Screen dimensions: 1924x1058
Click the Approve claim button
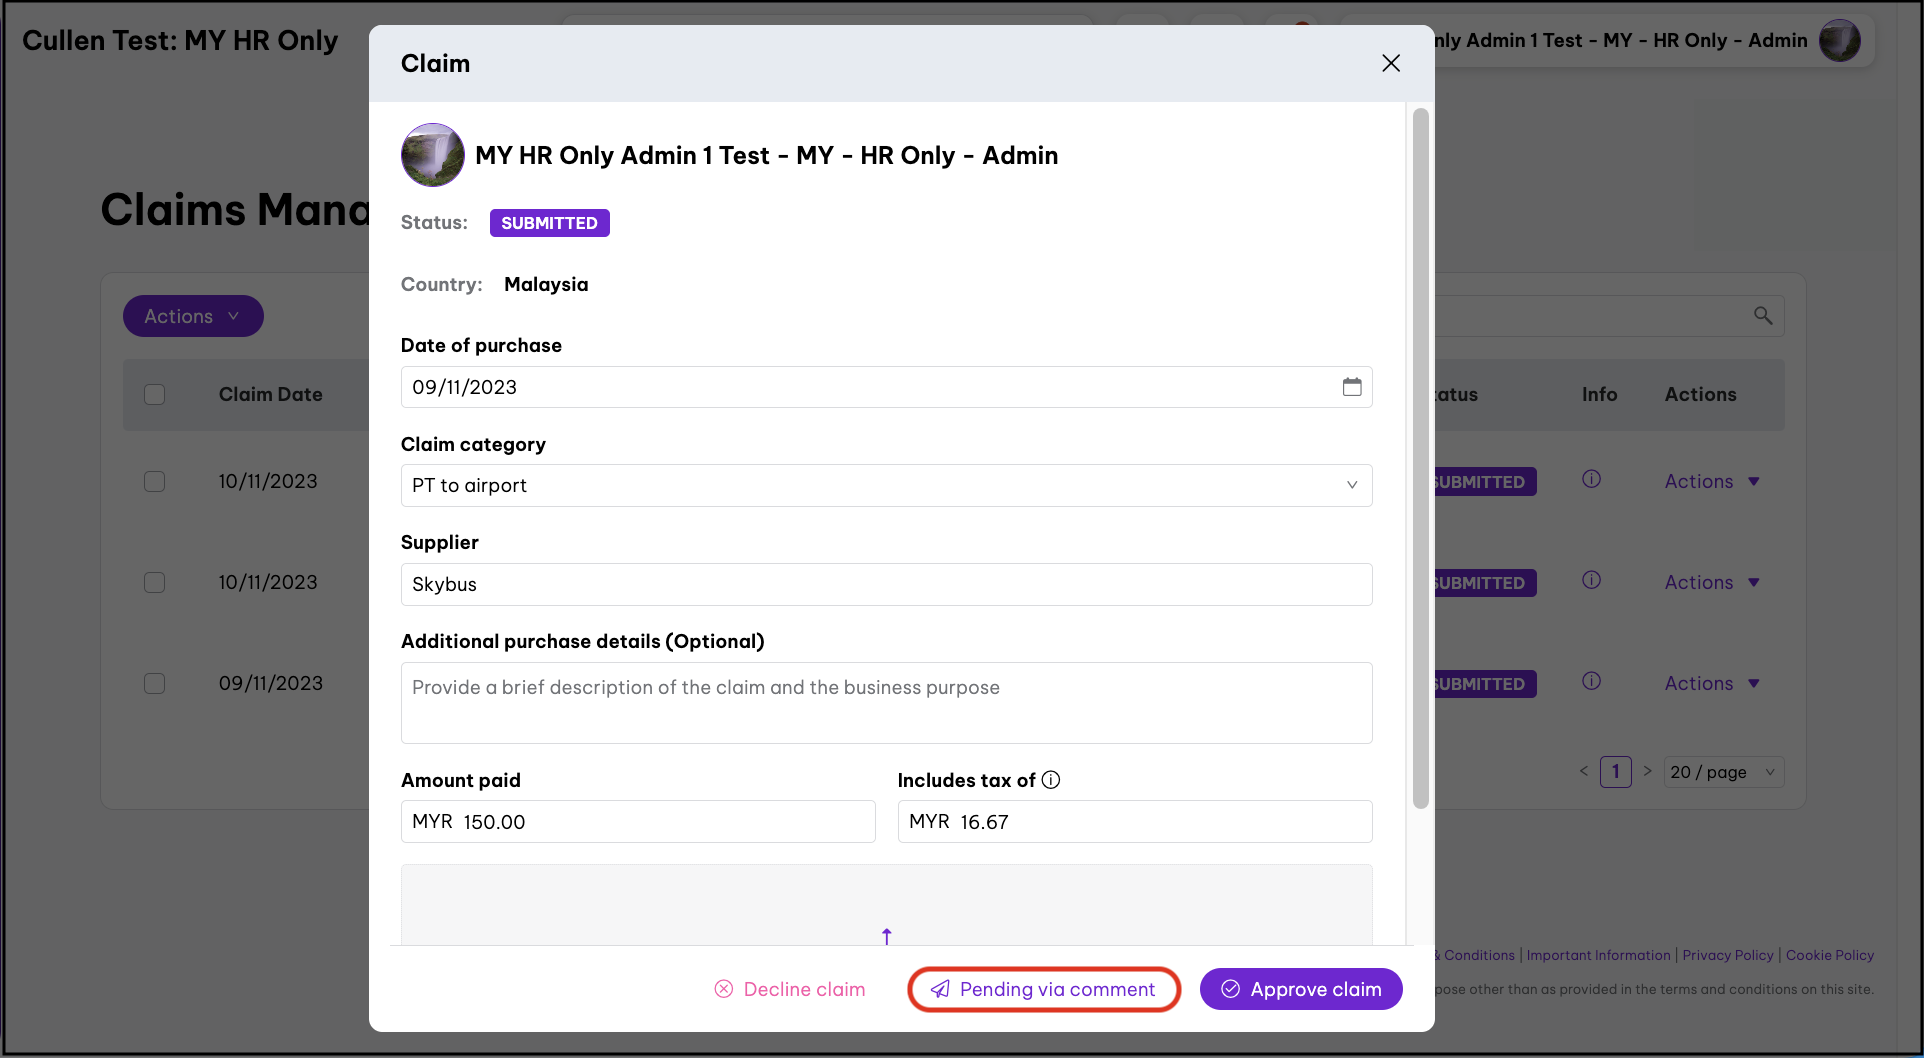(x=1301, y=989)
